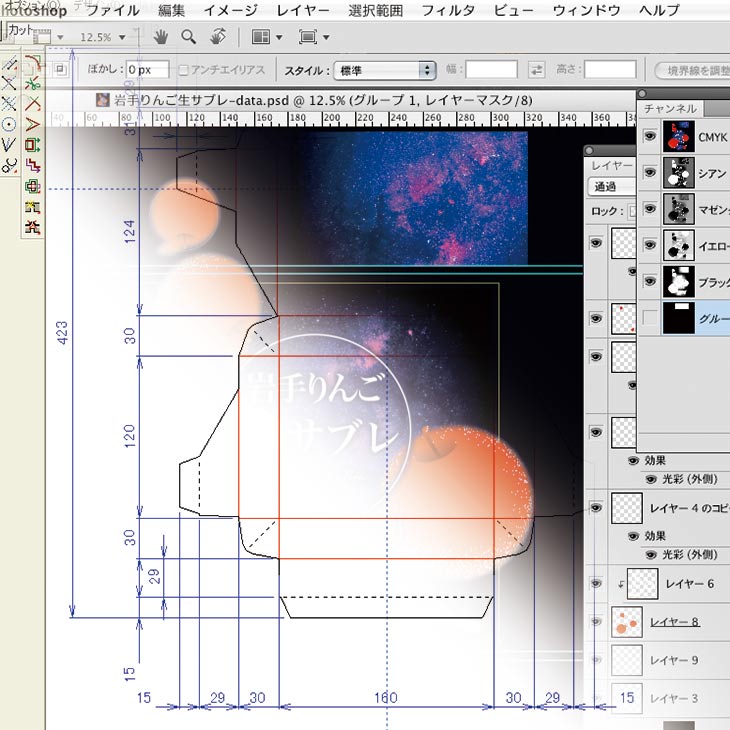This screenshot has height=730, width=730.
Task: Select the Zoom magnifier tool
Action: pyautogui.click(x=189, y=37)
